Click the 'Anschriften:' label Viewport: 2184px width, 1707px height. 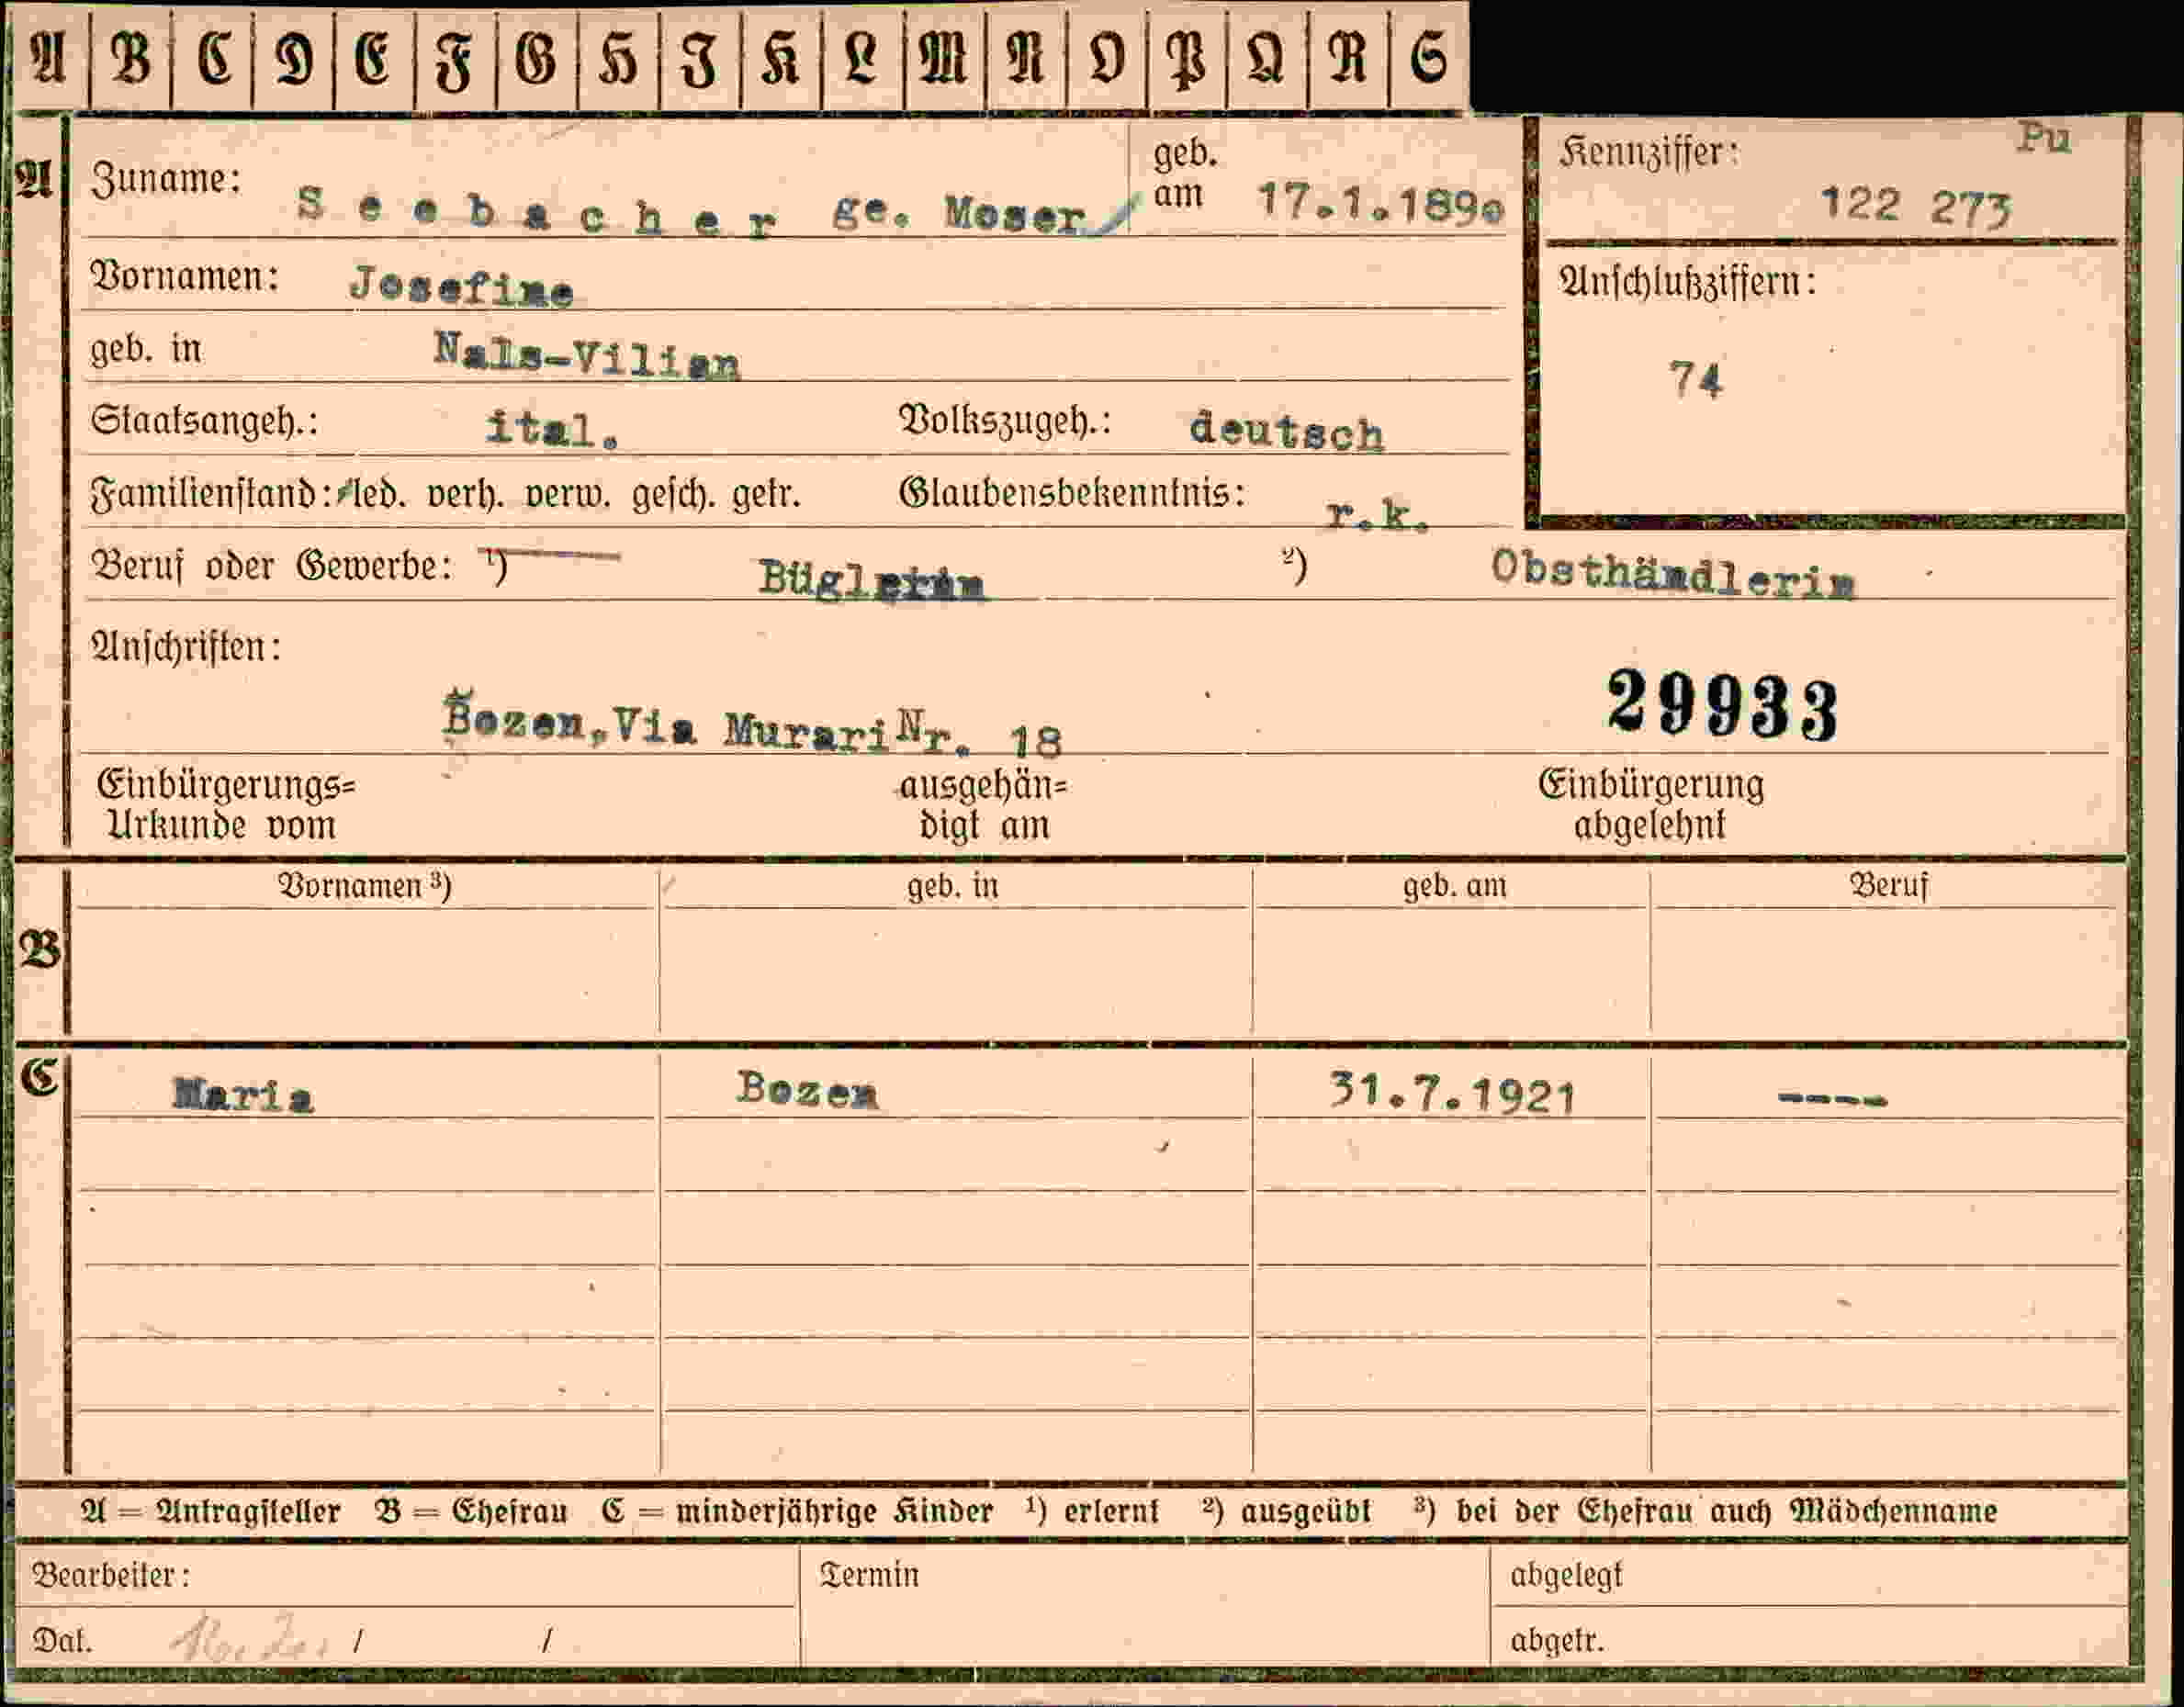186,648
